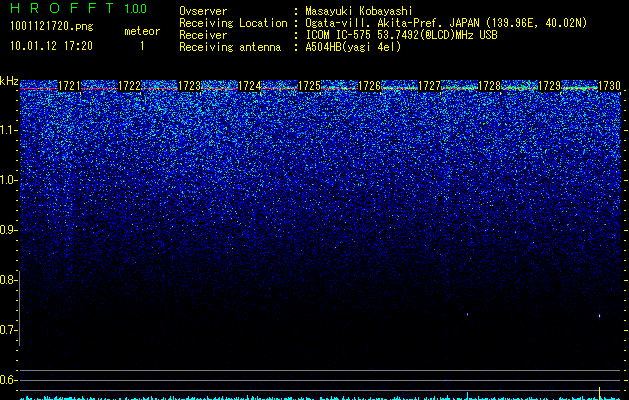Click the 0.9 kHz axis tick label
The width and height of the screenshot is (629, 400).
(8, 230)
